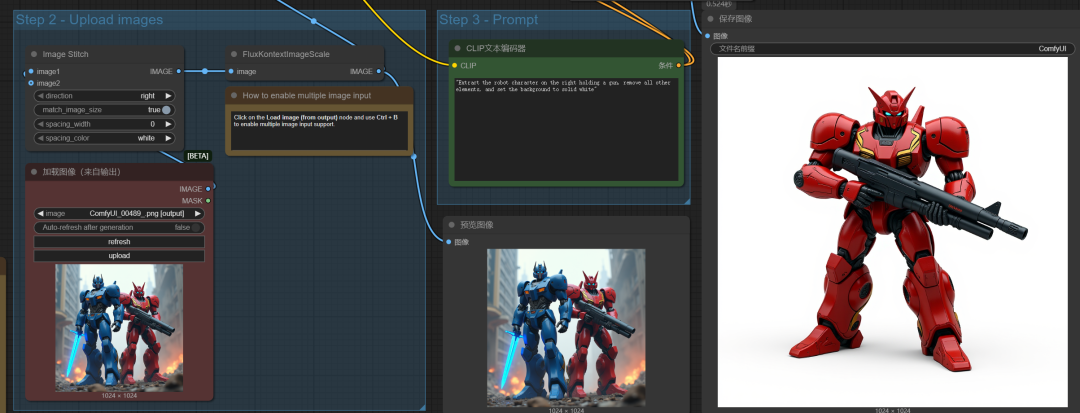Viewport: 1080px width, 413px height.
Task: Click the green MASK output socket
Action: pos(208,200)
